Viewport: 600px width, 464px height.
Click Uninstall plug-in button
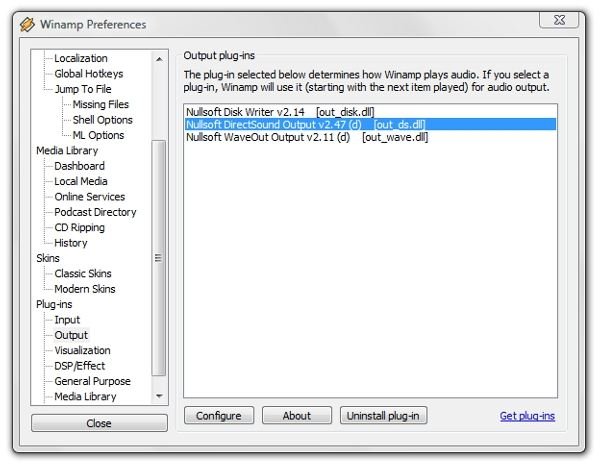pos(383,415)
